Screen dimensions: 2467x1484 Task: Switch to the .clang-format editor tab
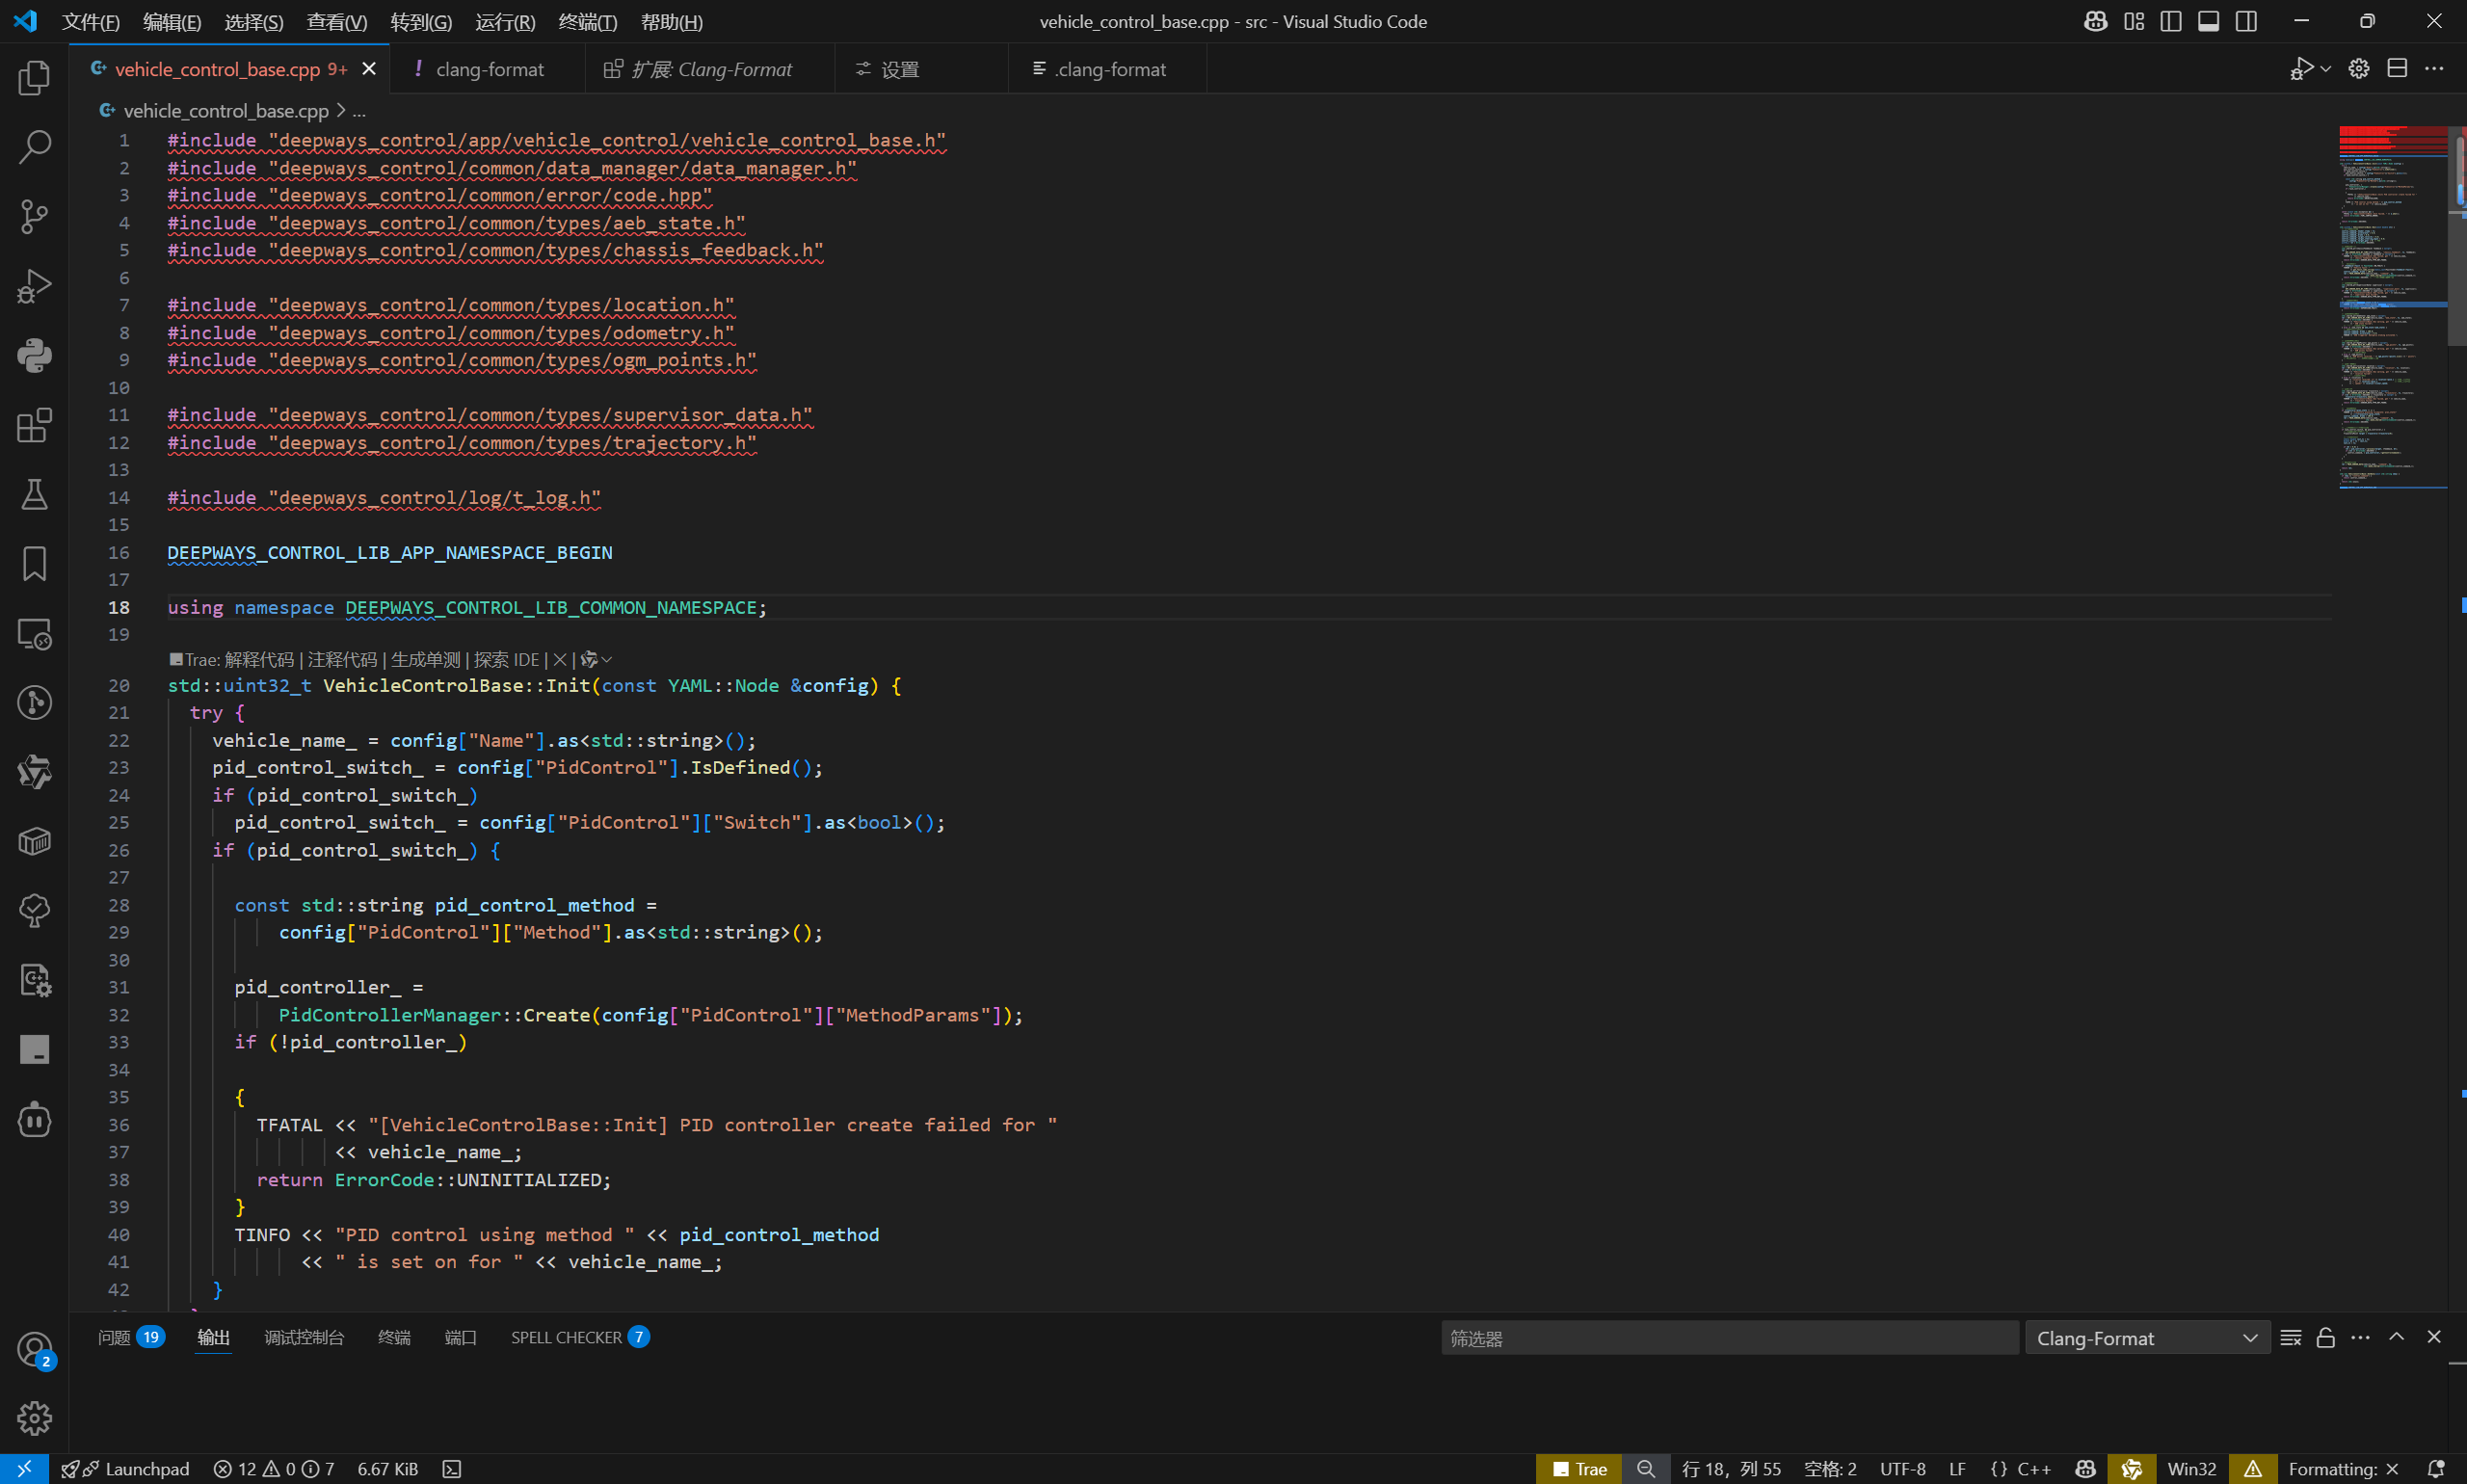coord(1108,69)
